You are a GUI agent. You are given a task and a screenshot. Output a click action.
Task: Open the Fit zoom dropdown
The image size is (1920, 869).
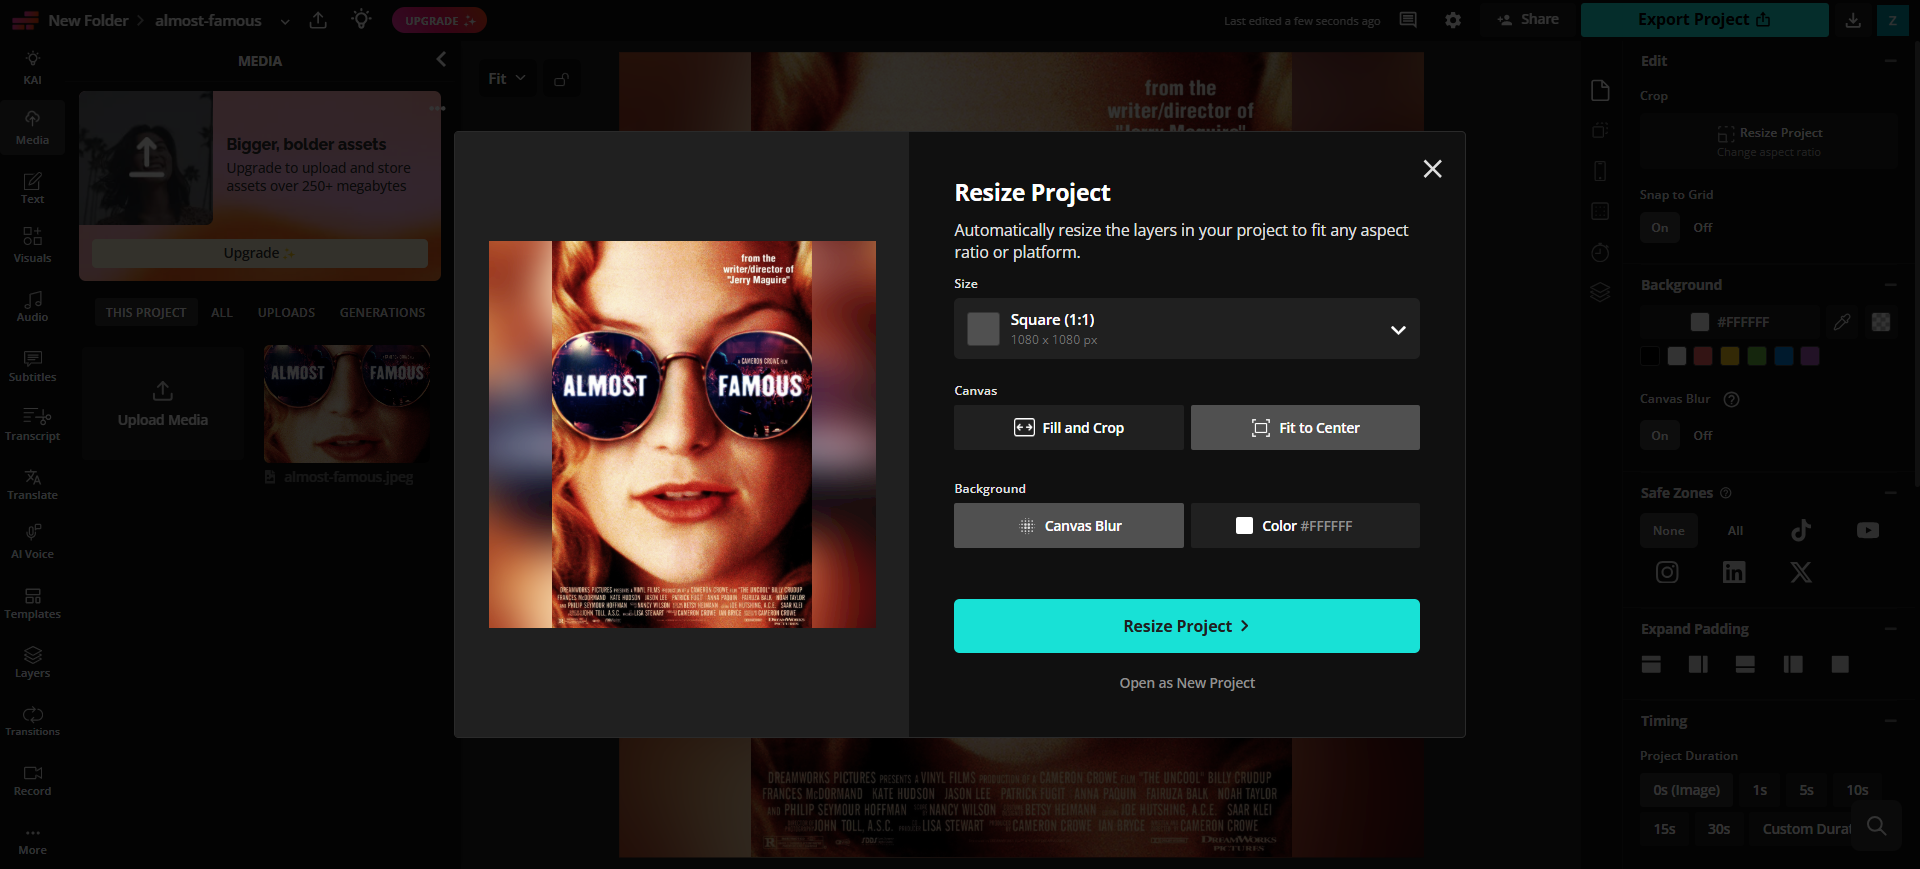[x=507, y=79]
